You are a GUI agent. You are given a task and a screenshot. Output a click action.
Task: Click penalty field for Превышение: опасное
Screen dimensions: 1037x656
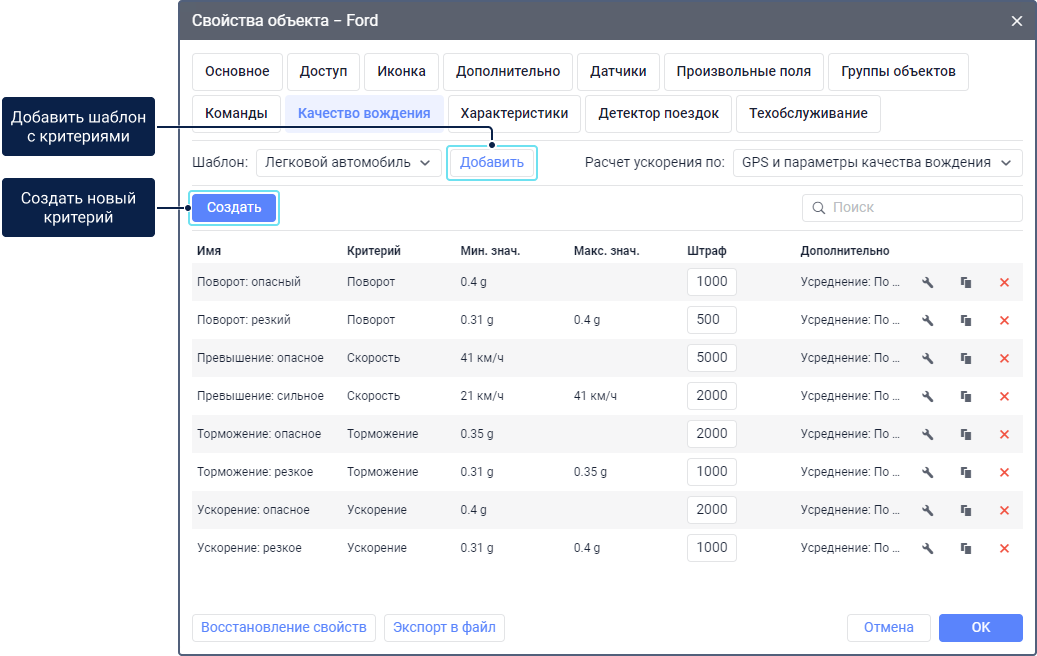tap(712, 358)
